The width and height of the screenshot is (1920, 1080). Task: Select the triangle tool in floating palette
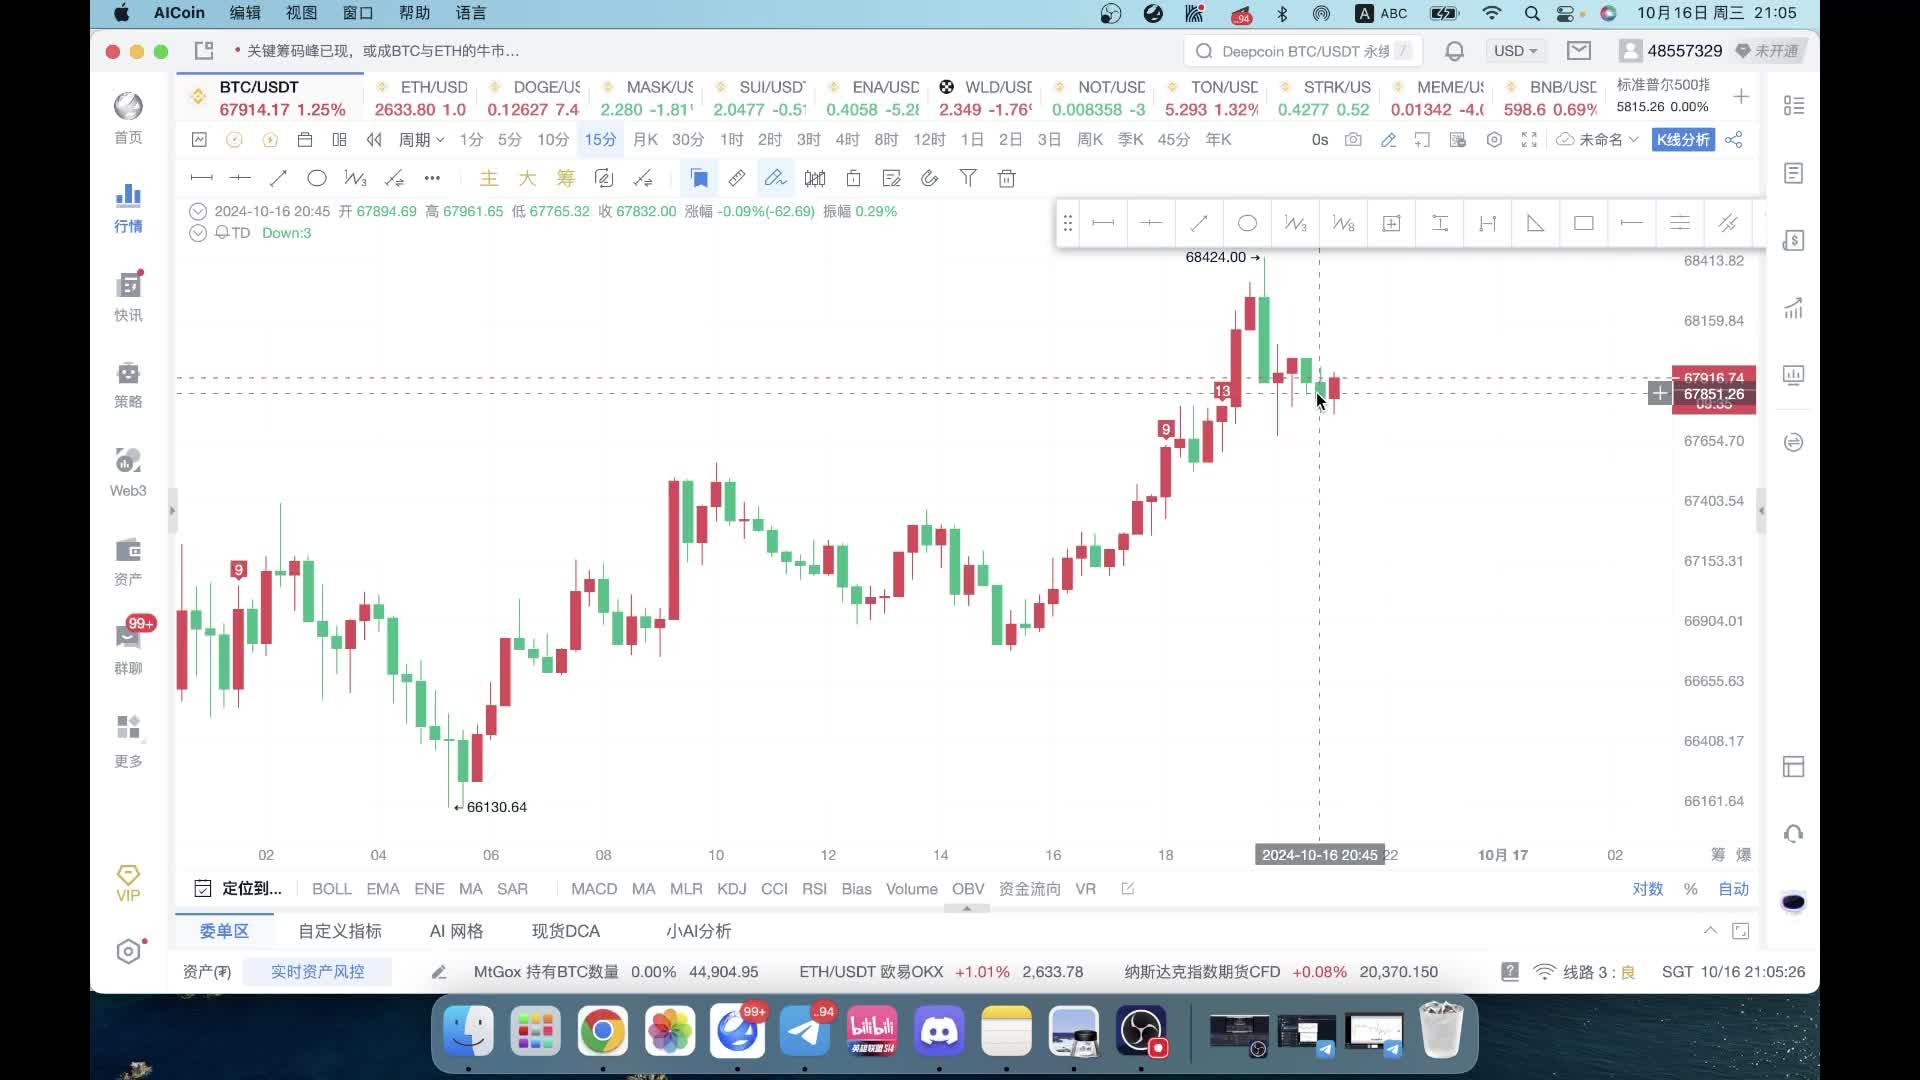[1535, 223]
